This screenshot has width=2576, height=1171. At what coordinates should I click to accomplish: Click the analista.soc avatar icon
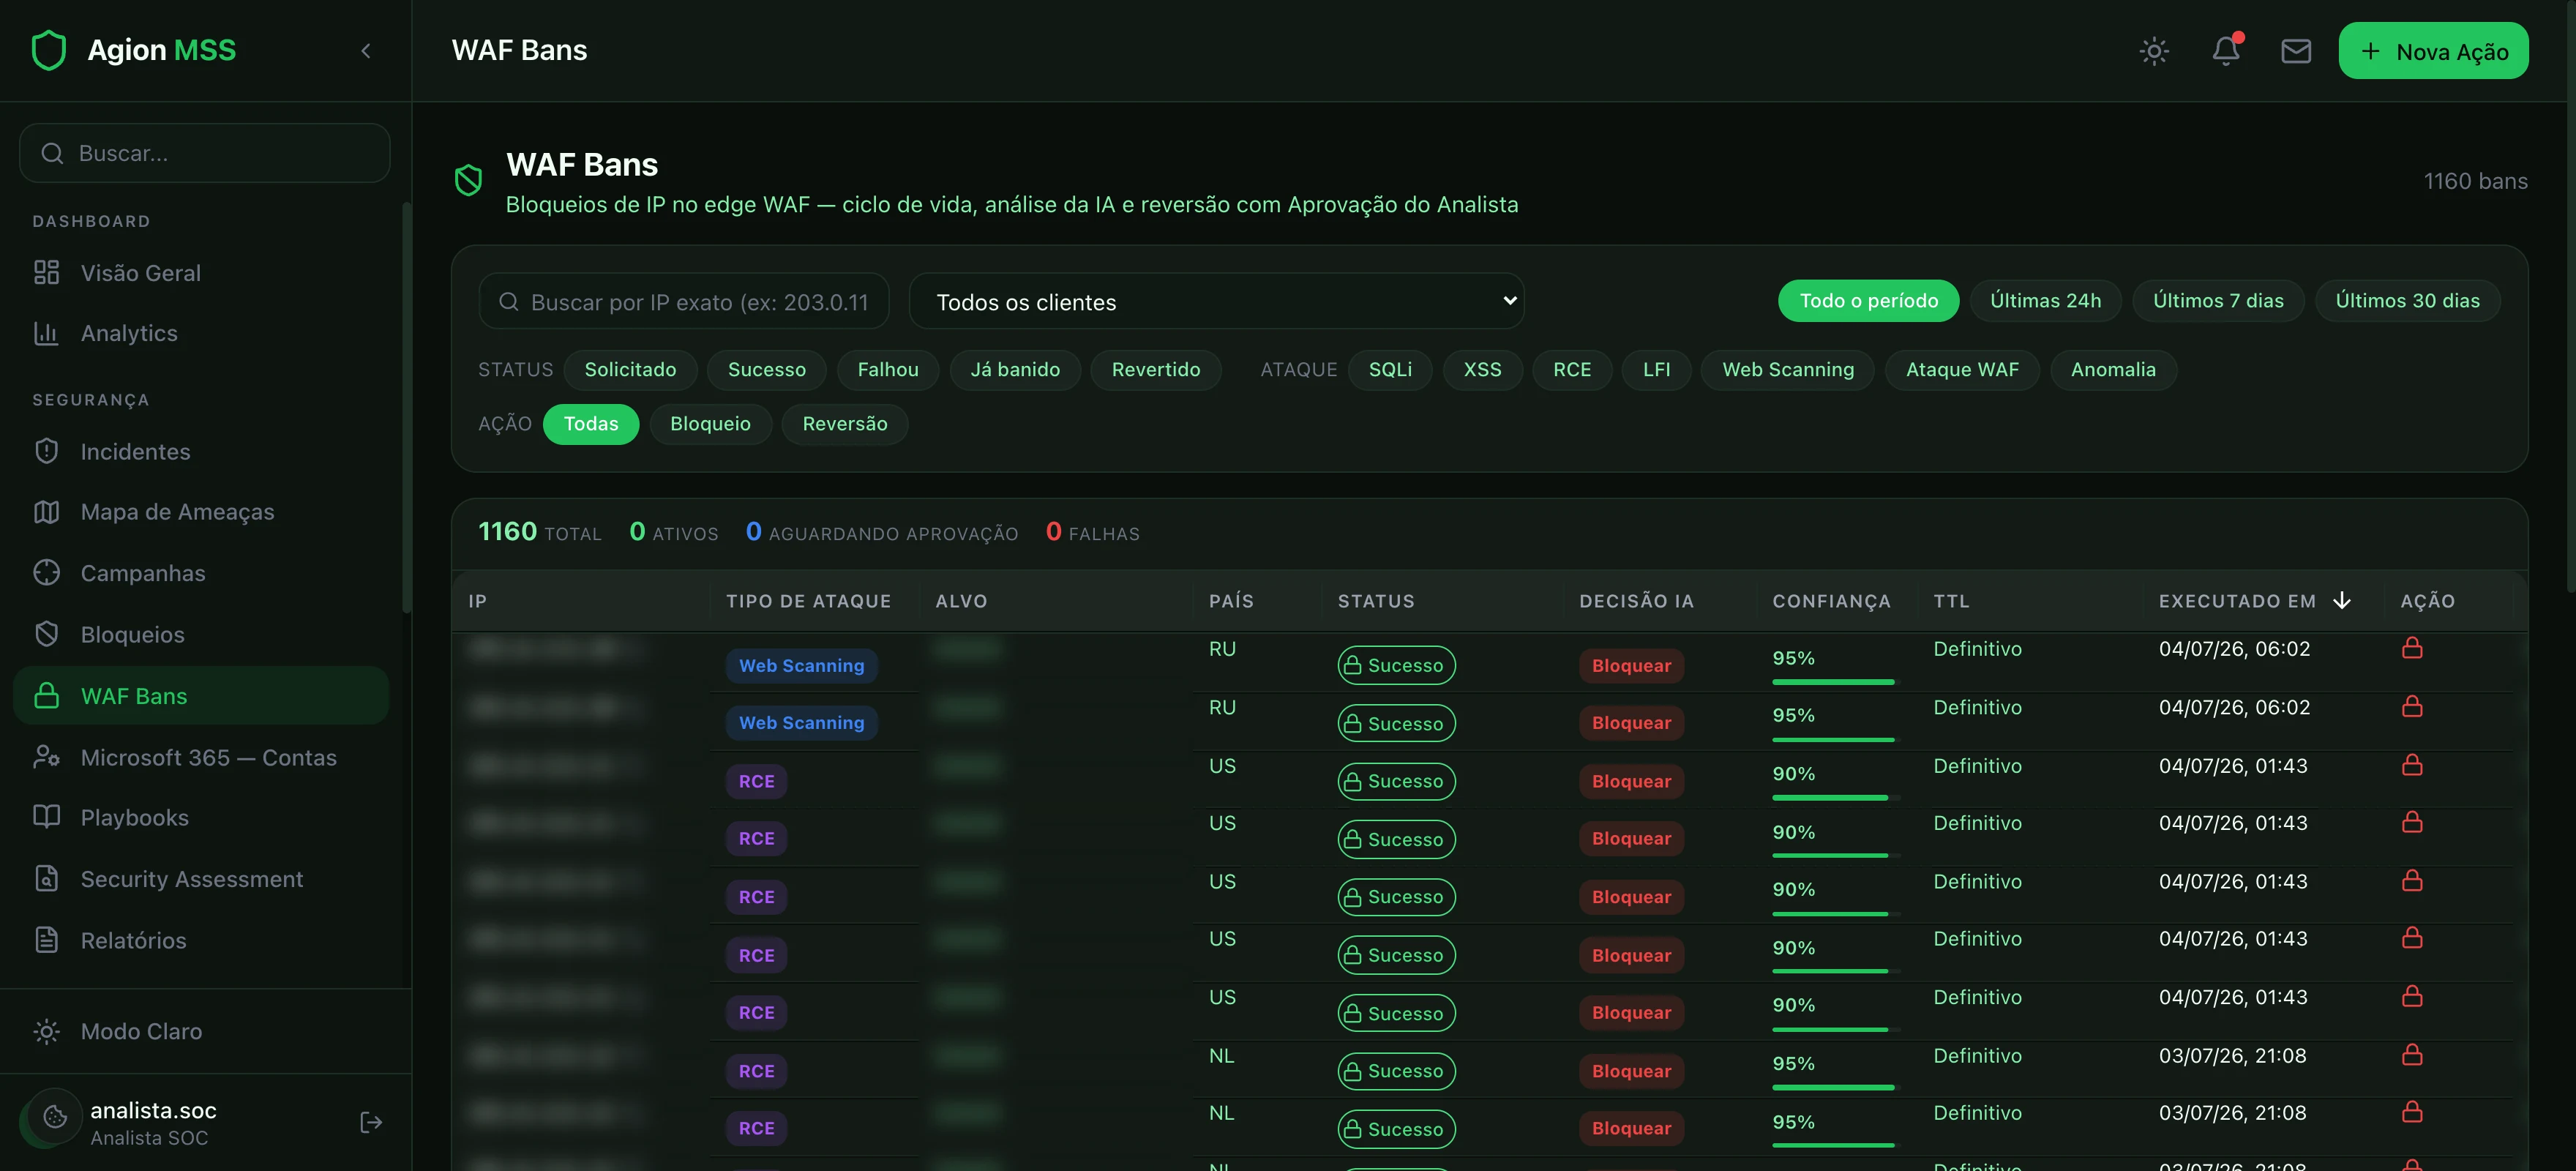(55, 1117)
